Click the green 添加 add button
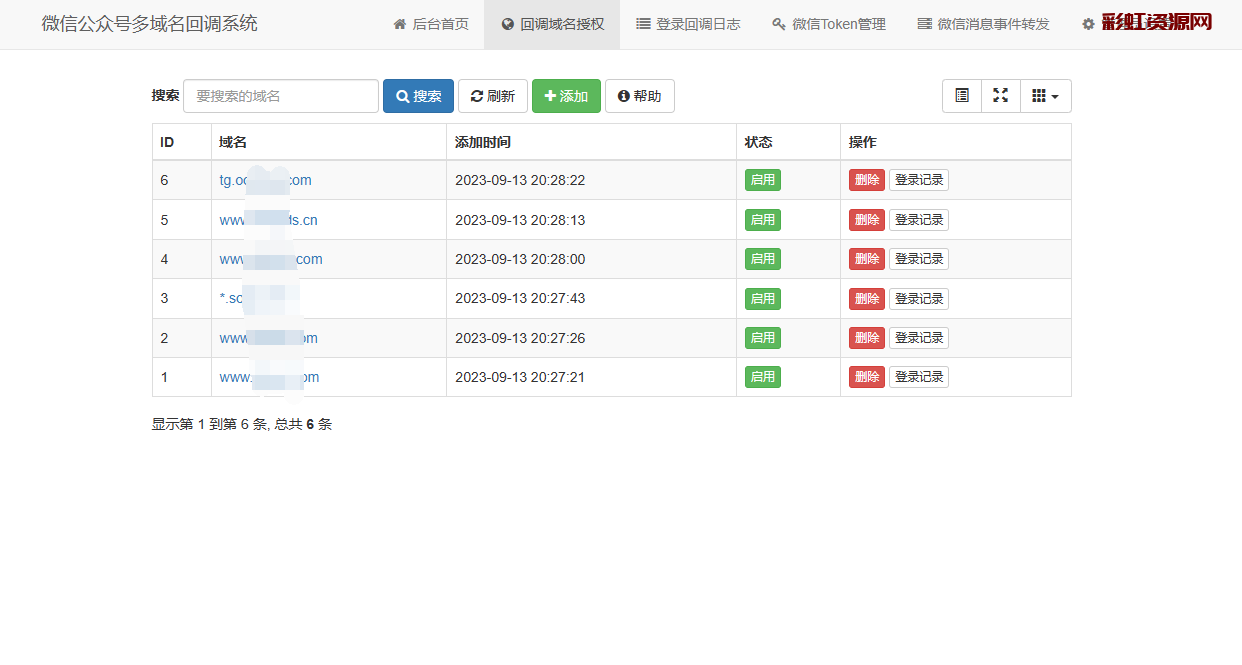1242x665 pixels. [x=566, y=96]
